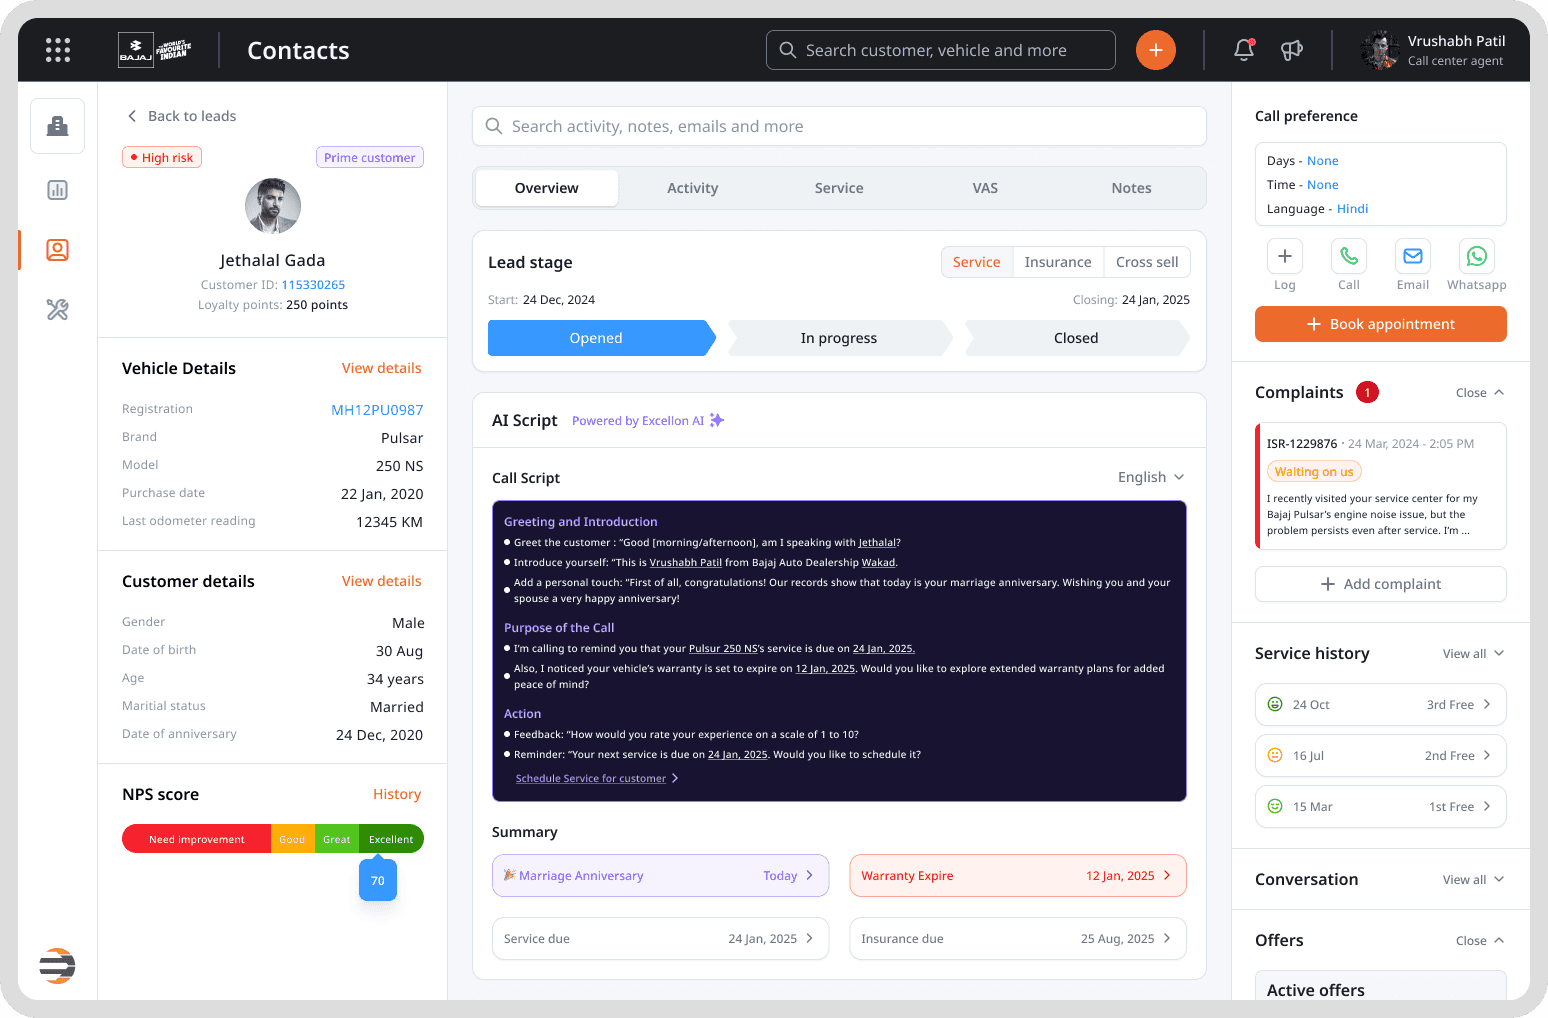Click the High risk tag
The height and width of the screenshot is (1018, 1548).
(162, 157)
